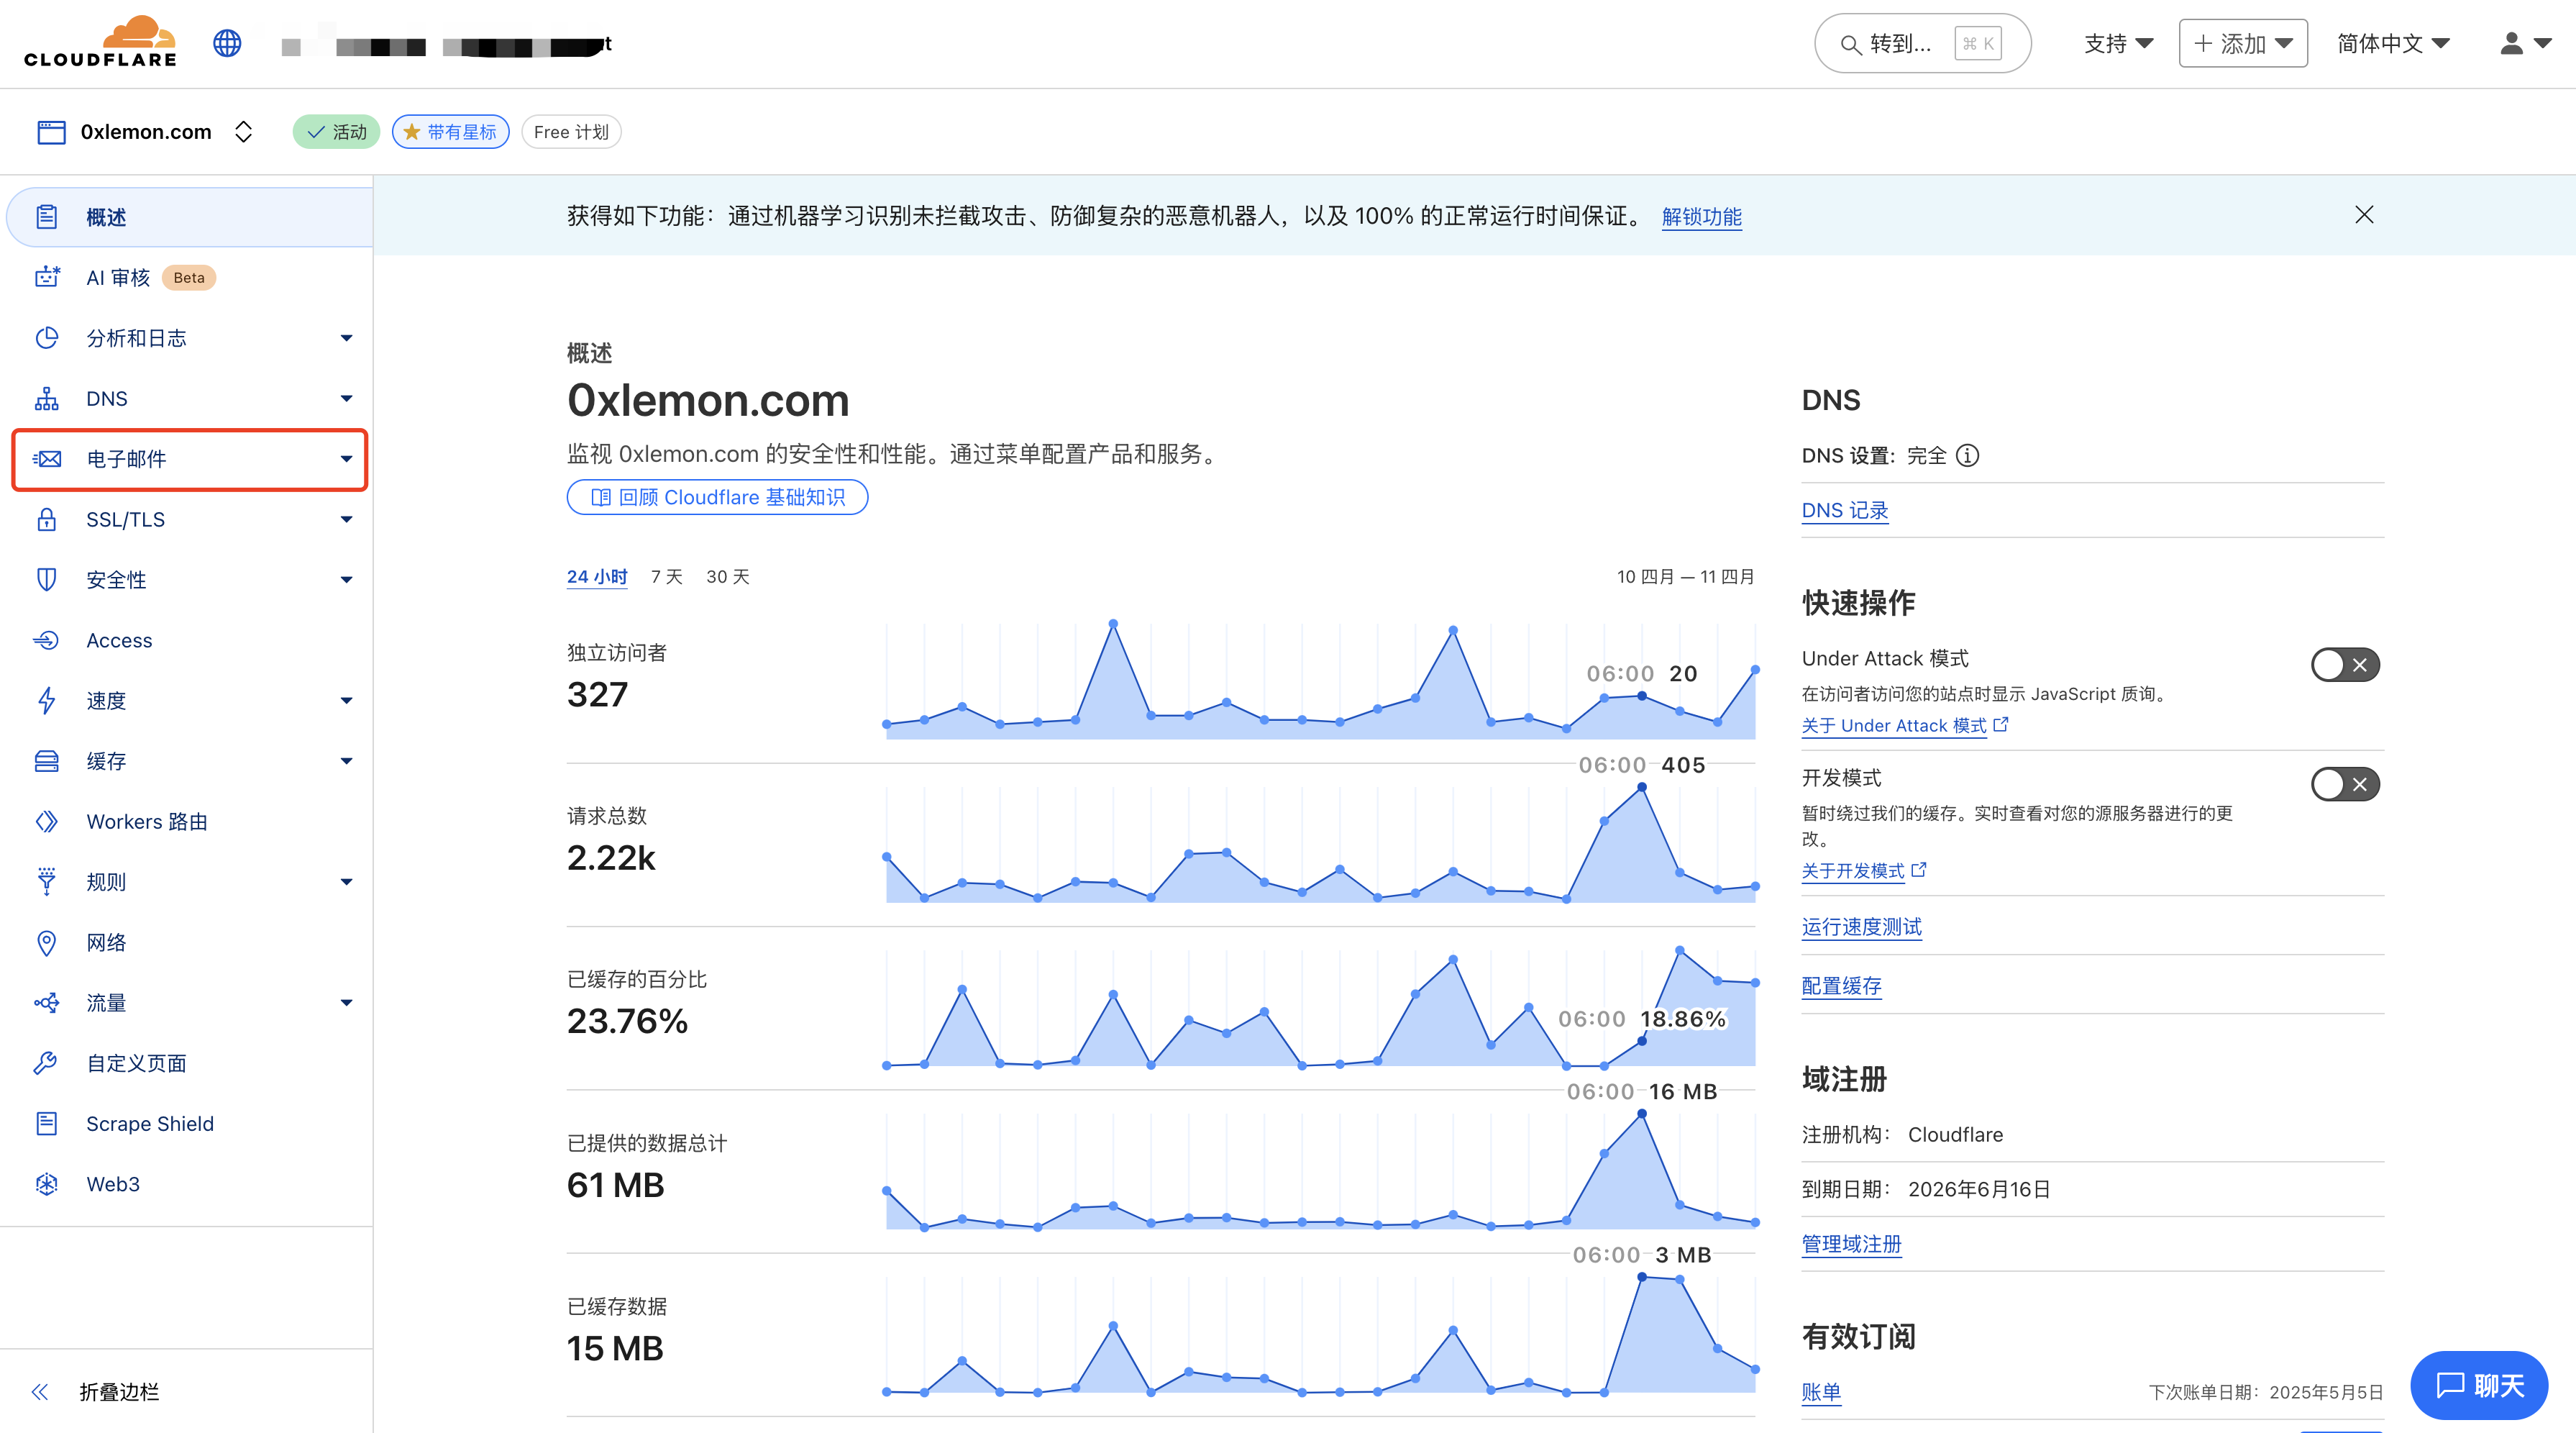Click the network location pin icon
Image resolution: width=2576 pixels, height=1433 pixels.
[x=46, y=942]
